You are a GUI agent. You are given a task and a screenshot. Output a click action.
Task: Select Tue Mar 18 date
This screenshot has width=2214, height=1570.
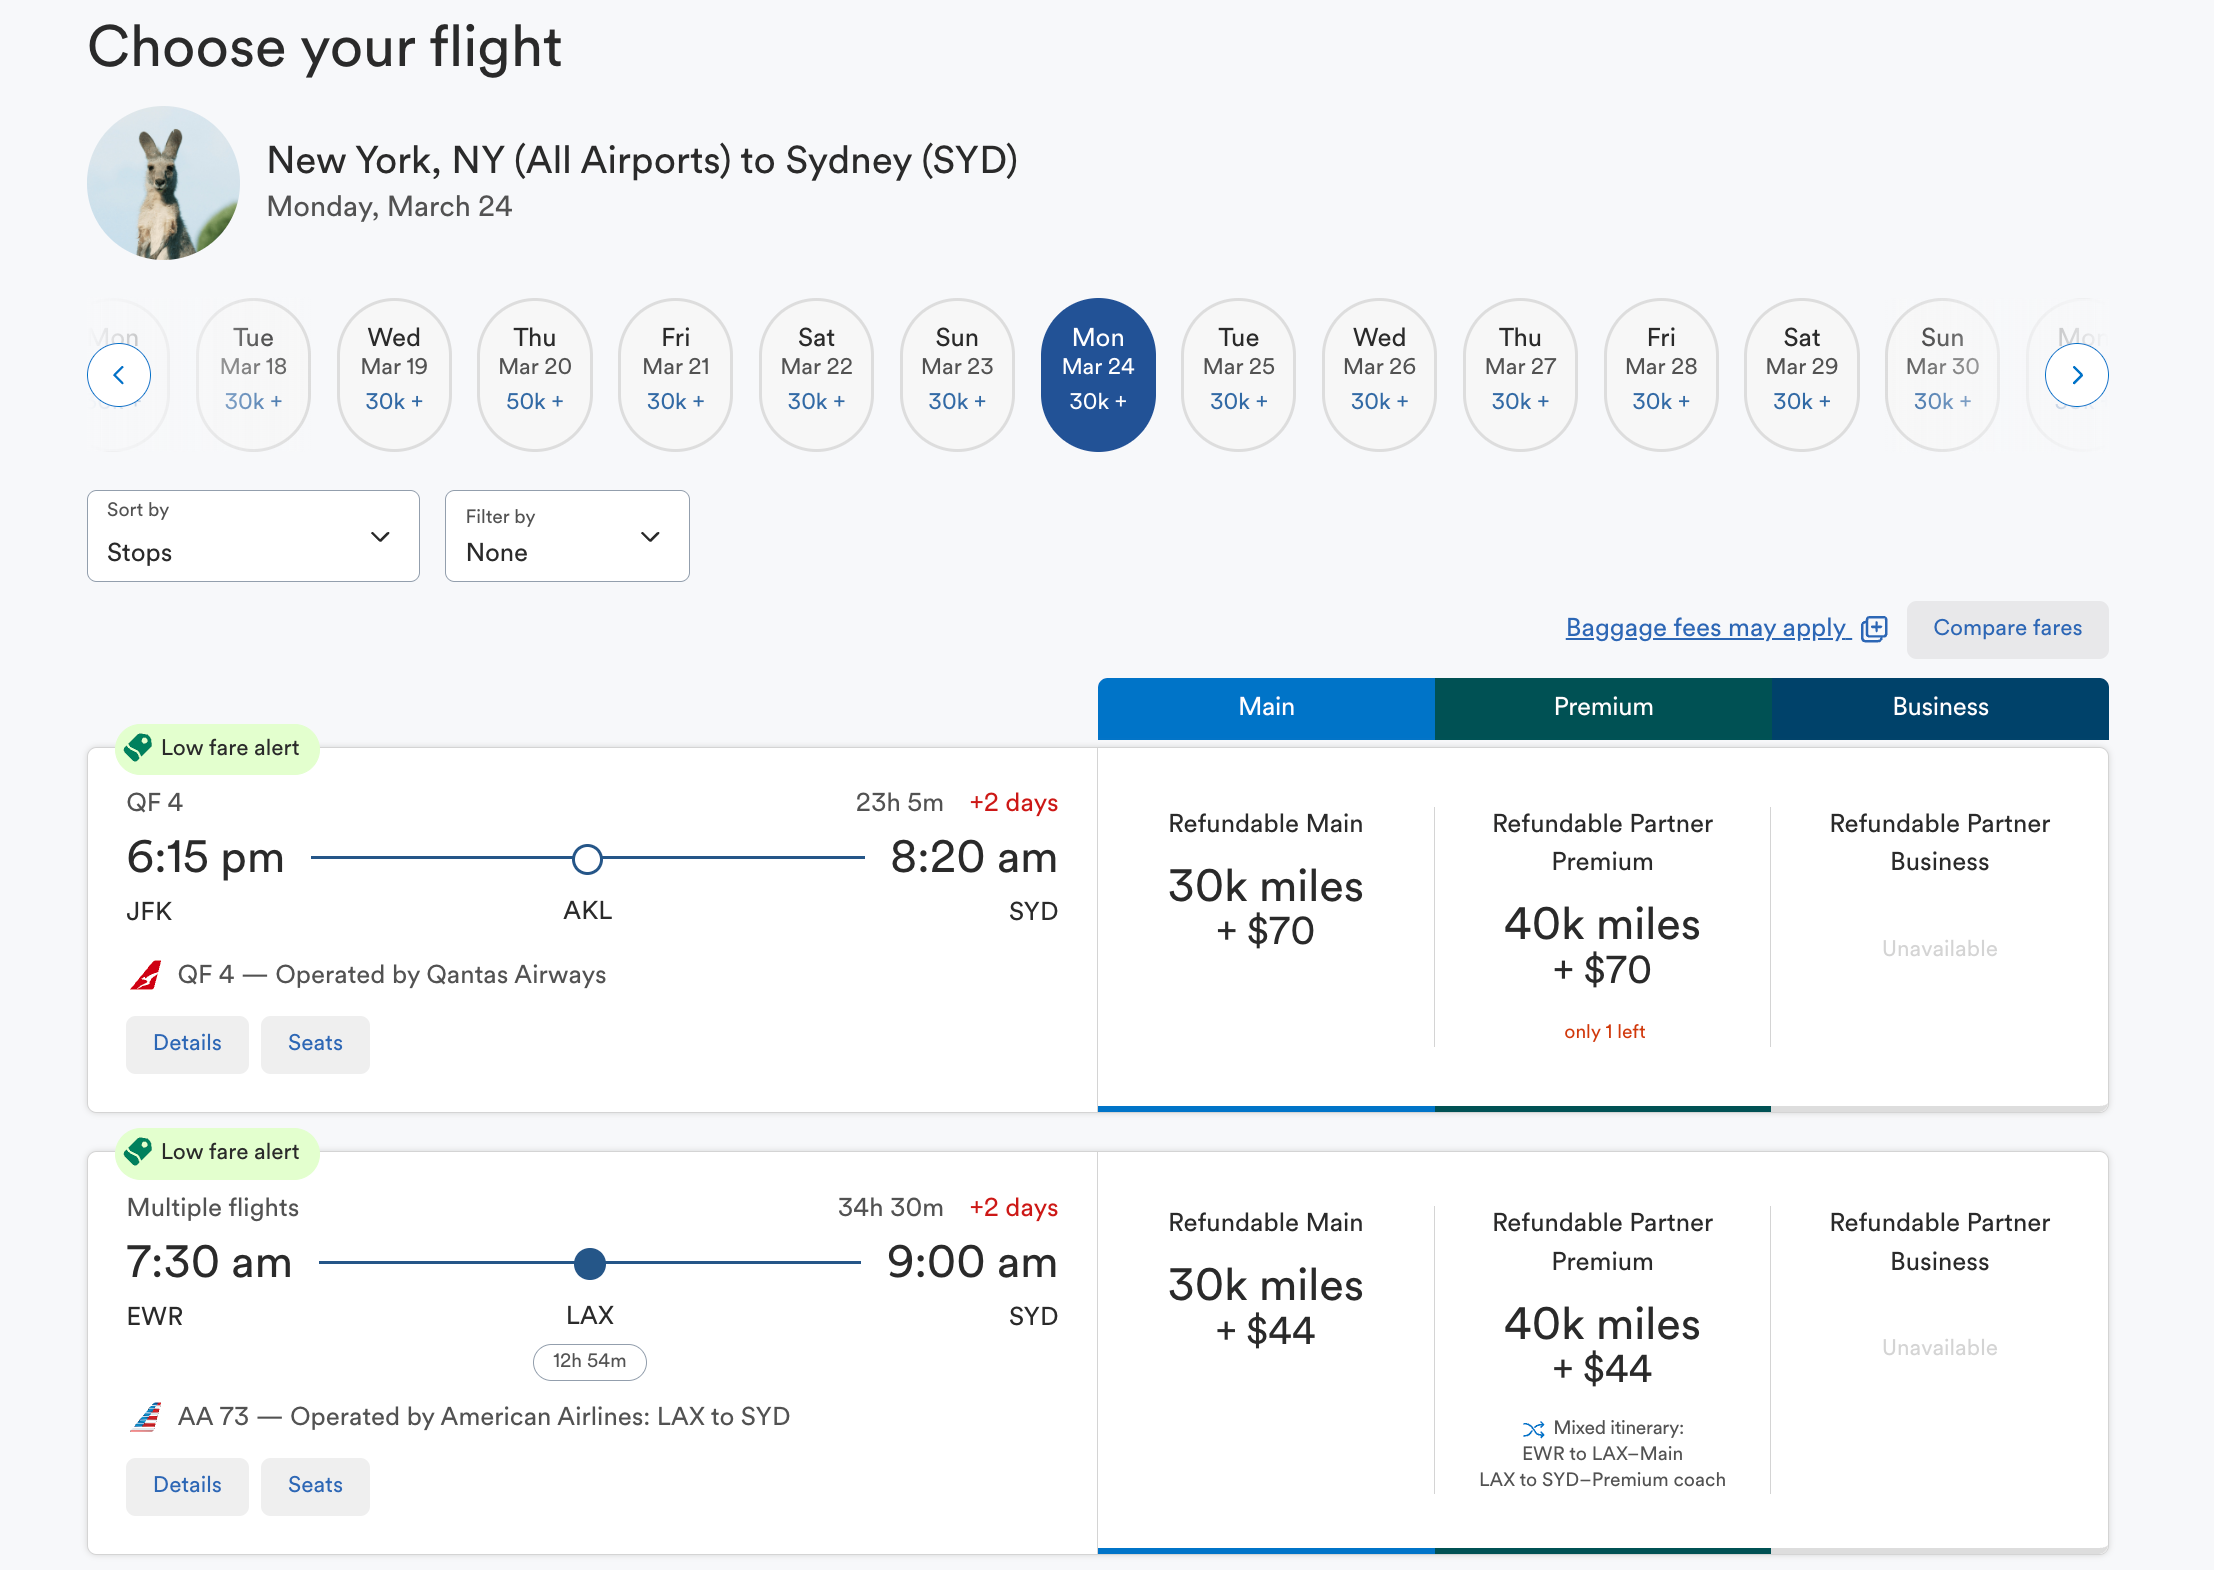[x=253, y=375]
